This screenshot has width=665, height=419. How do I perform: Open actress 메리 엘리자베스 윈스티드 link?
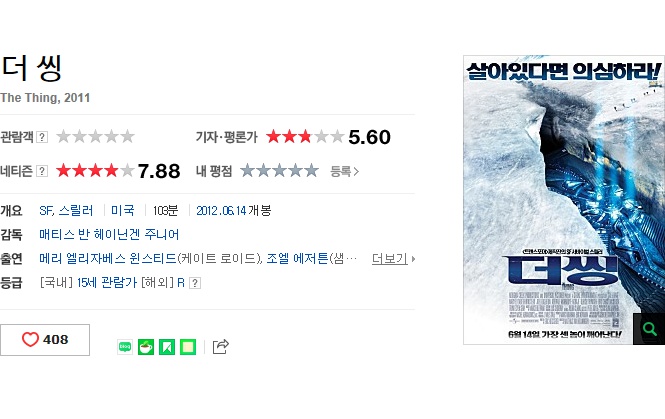(x=108, y=258)
